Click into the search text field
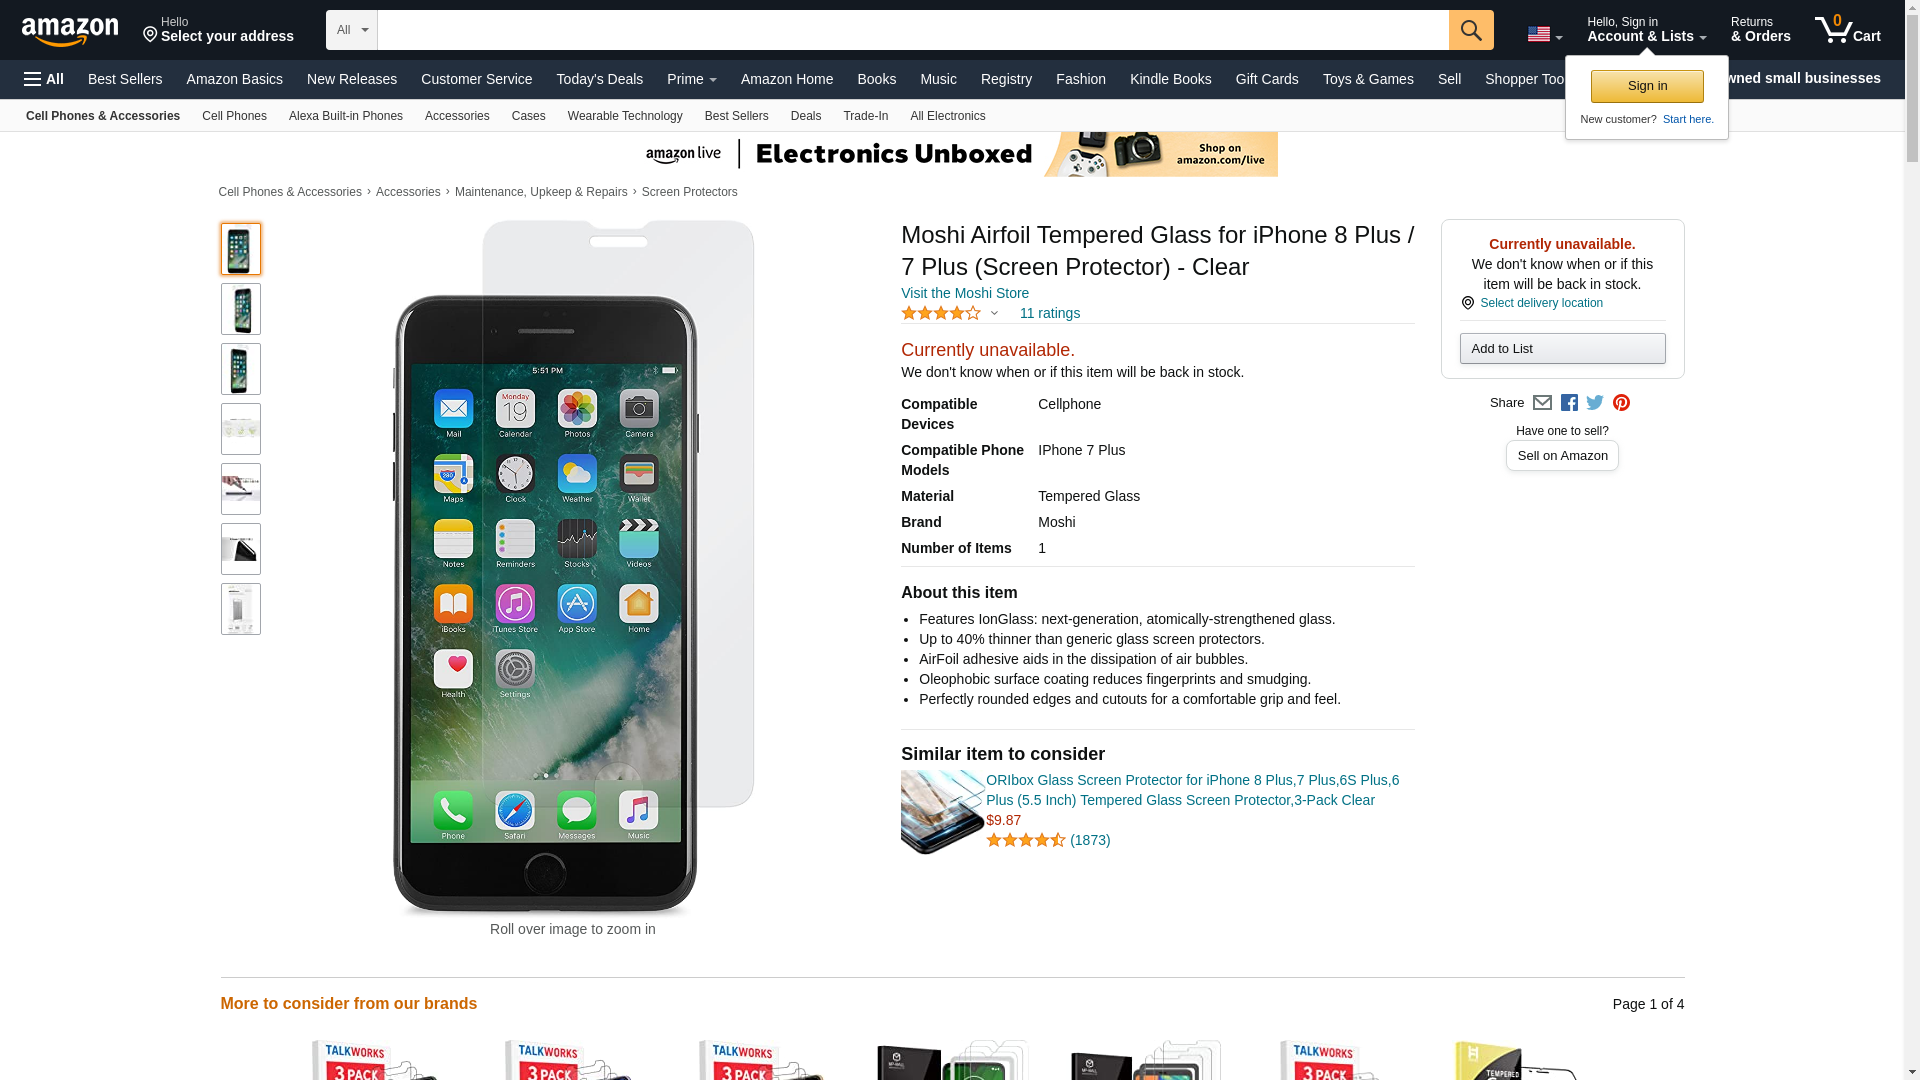The width and height of the screenshot is (1920, 1080). (x=913, y=30)
